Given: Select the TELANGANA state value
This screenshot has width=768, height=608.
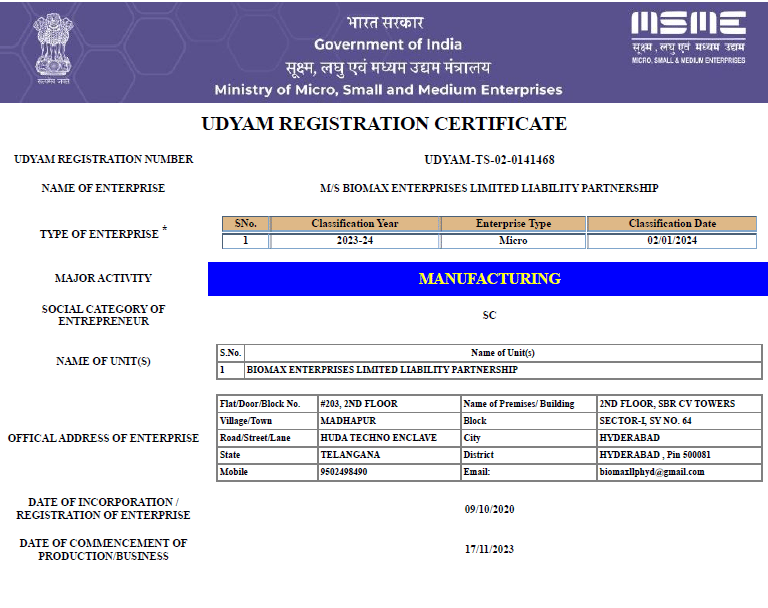Looking at the screenshot, I should pyautogui.click(x=389, y=455).
